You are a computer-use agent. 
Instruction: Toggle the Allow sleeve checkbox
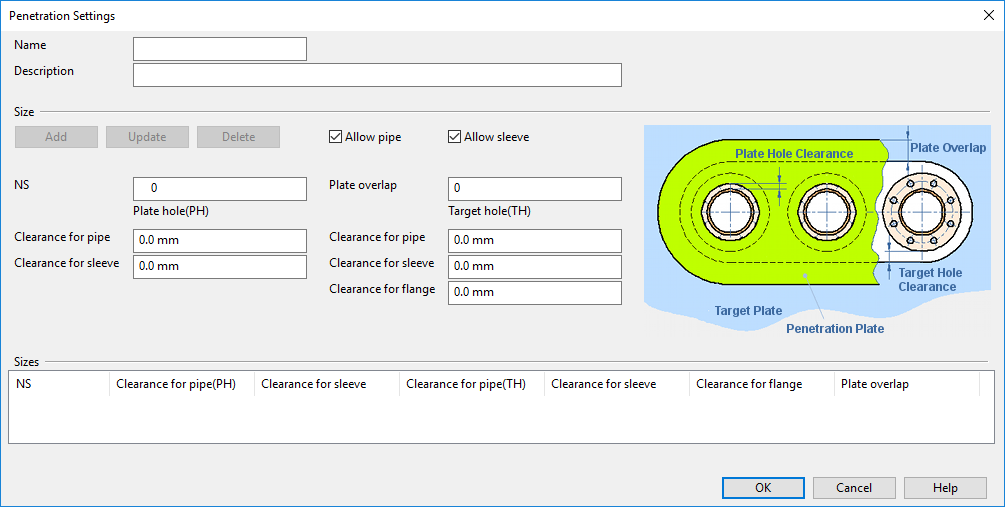click(x=455, y=137)
